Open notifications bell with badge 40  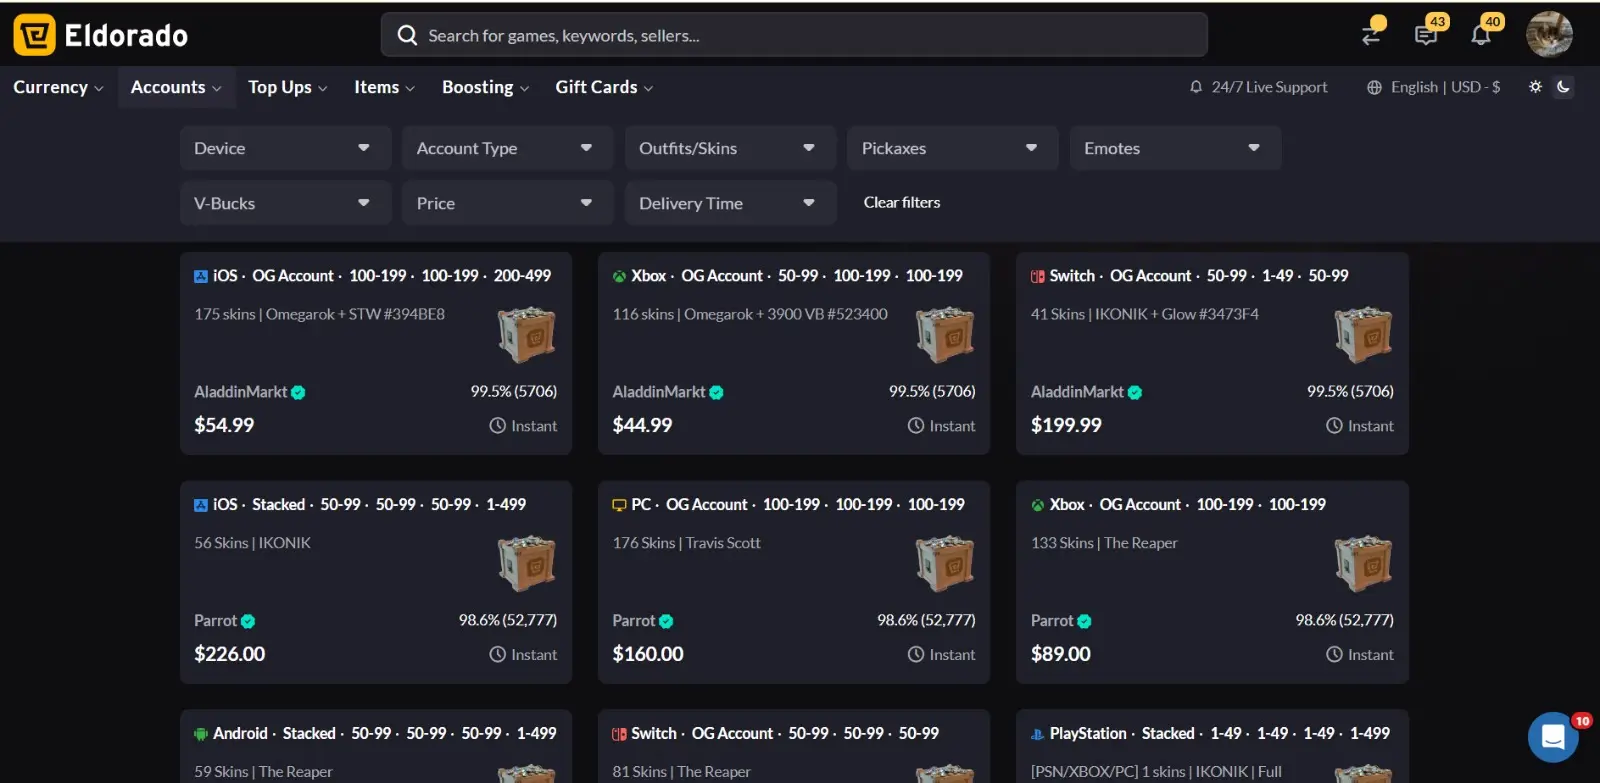[1481, 34]
